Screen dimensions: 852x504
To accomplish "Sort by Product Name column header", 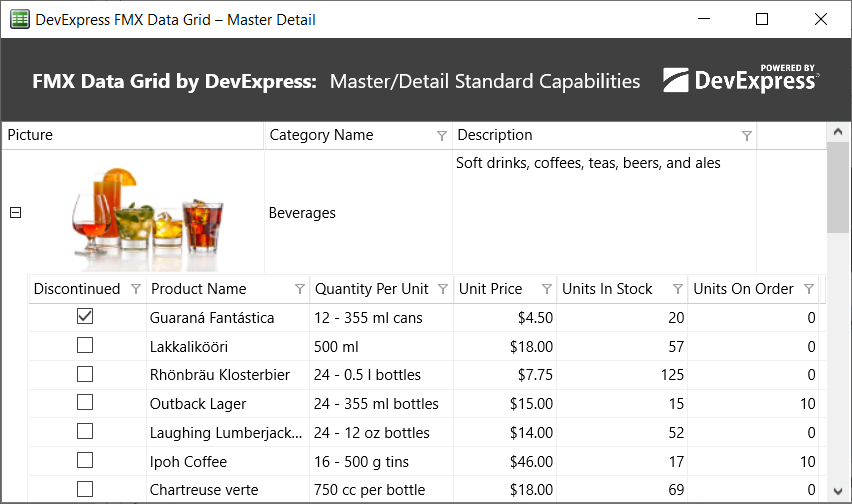I will coord(228,289).
